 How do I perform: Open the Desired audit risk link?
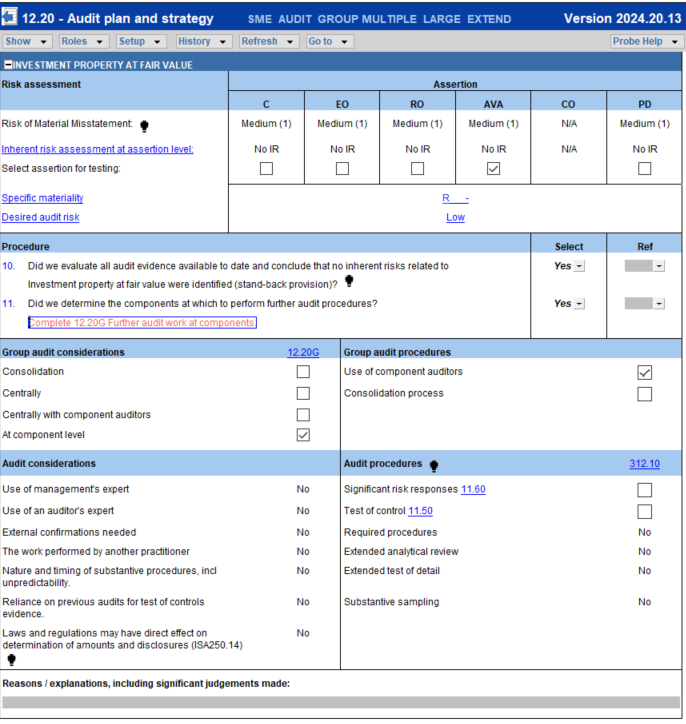(41, 217)
